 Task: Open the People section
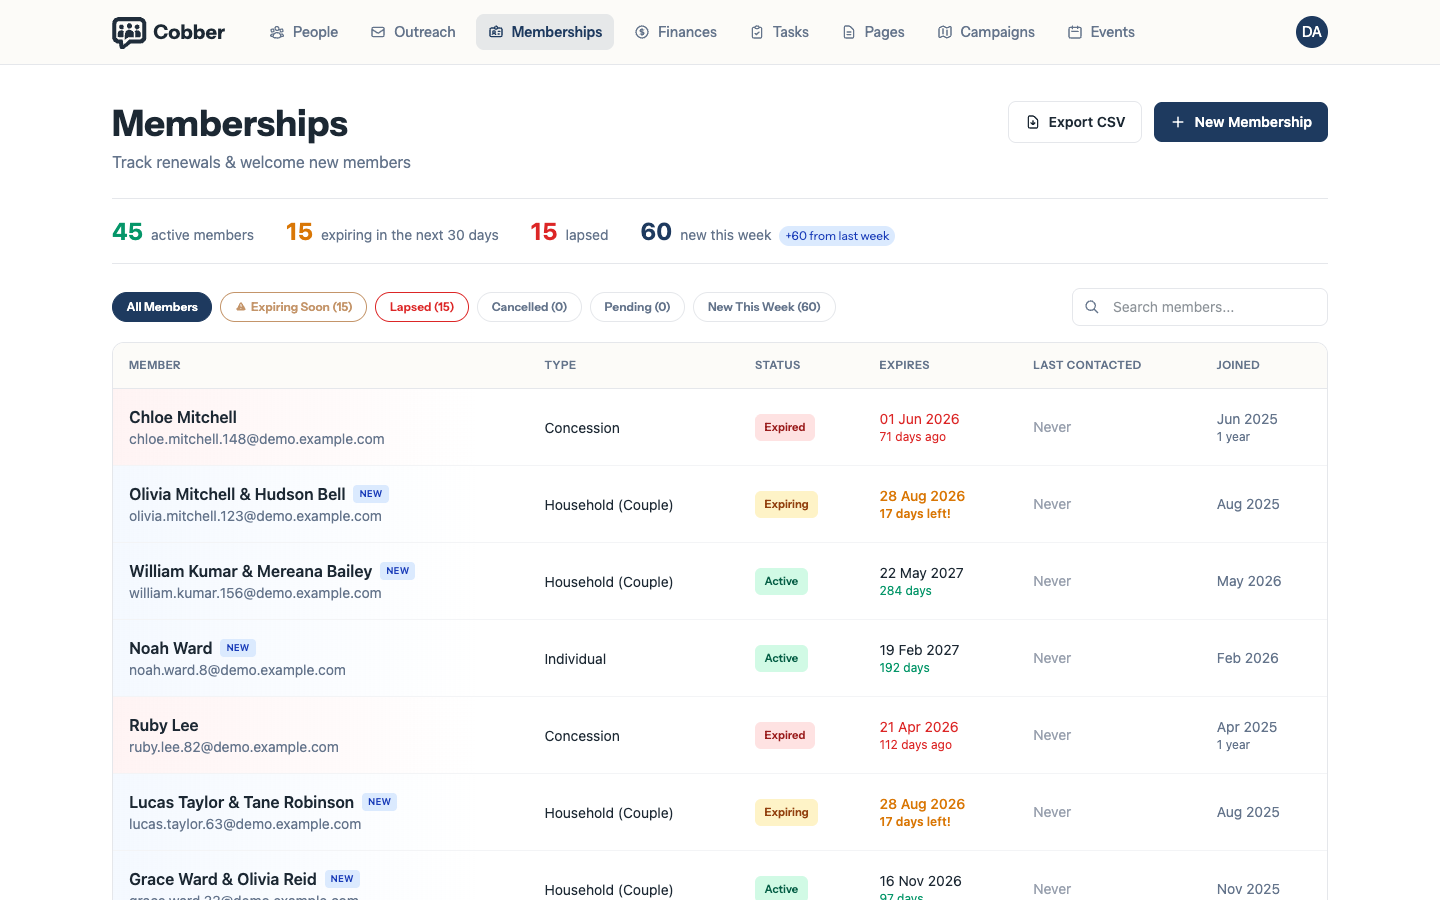point(304,32)
